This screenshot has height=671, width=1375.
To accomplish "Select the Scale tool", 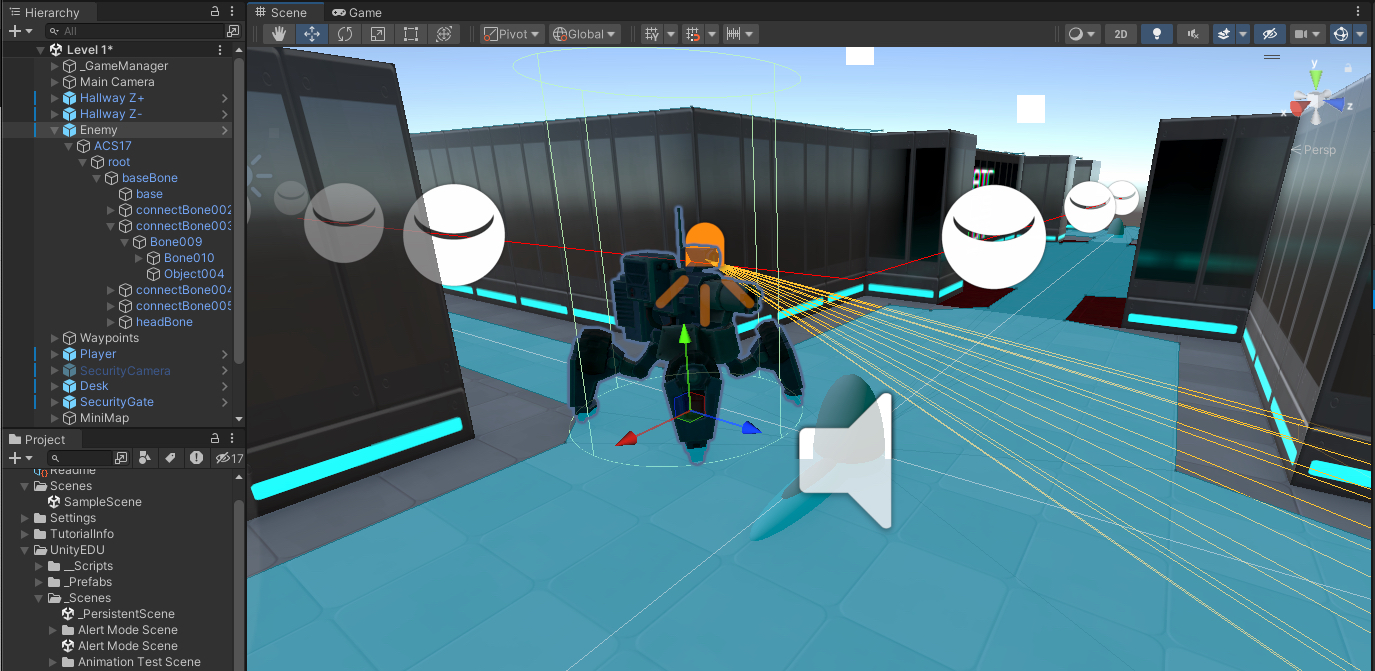I will point(378,33).
